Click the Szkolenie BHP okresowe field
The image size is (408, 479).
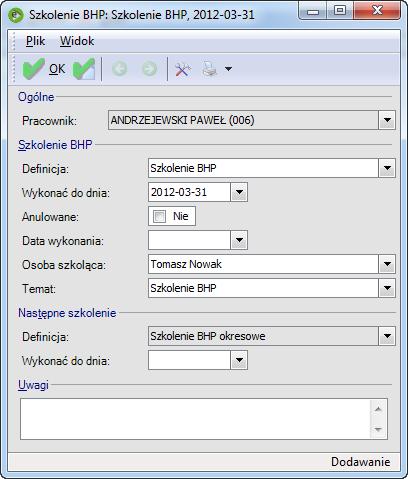click(264, 336)
